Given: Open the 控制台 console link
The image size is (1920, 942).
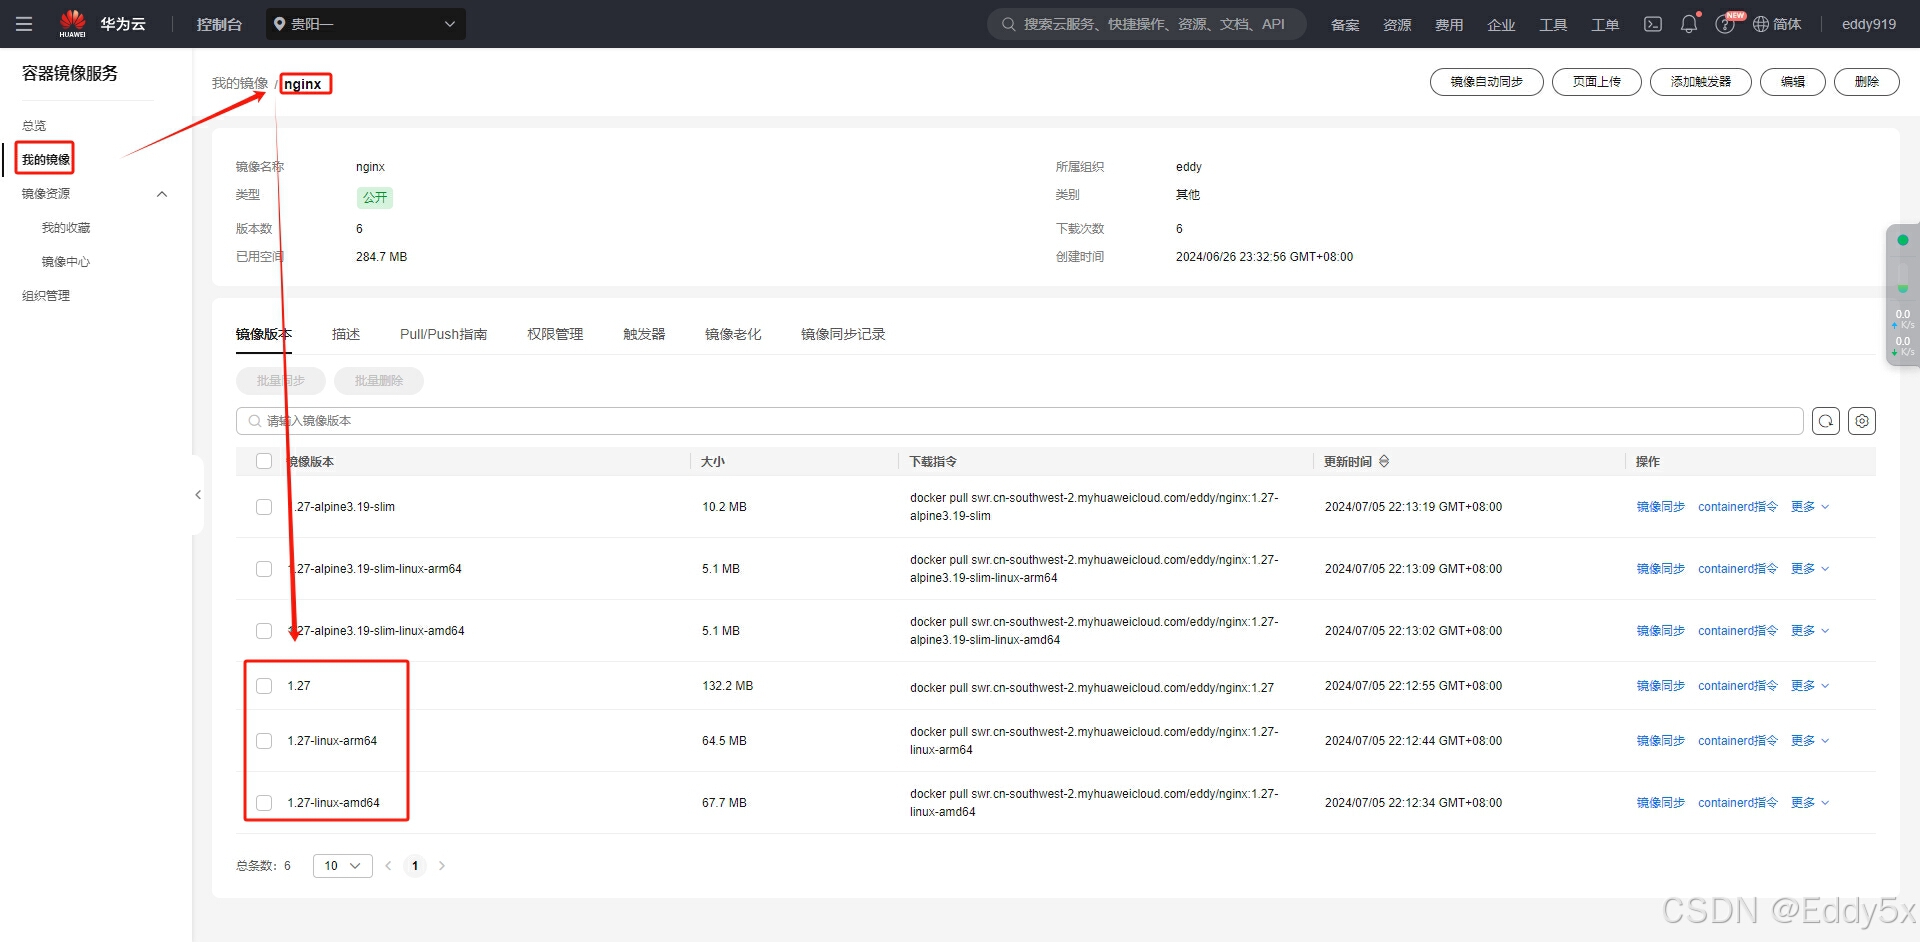Looking at the screenshot, I should 219,24.
